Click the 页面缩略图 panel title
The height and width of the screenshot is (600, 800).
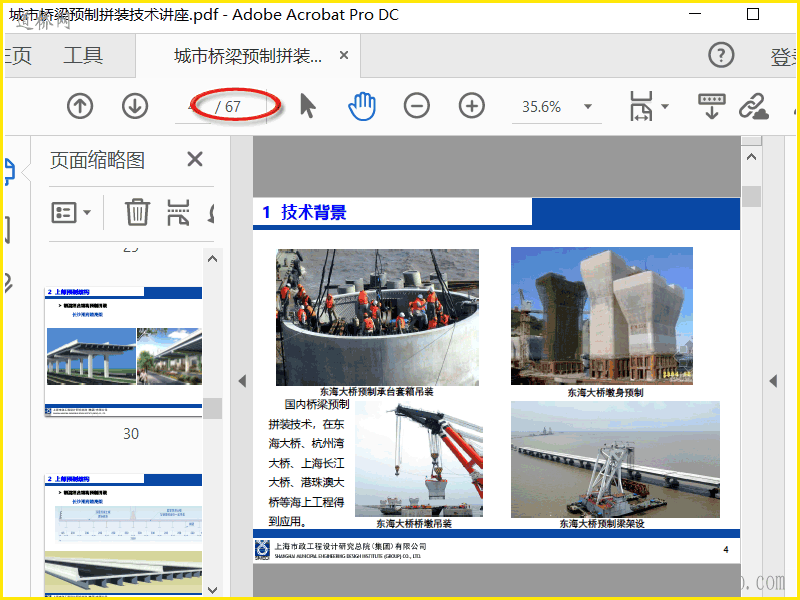pyautogui.click(x=97, y=160)
